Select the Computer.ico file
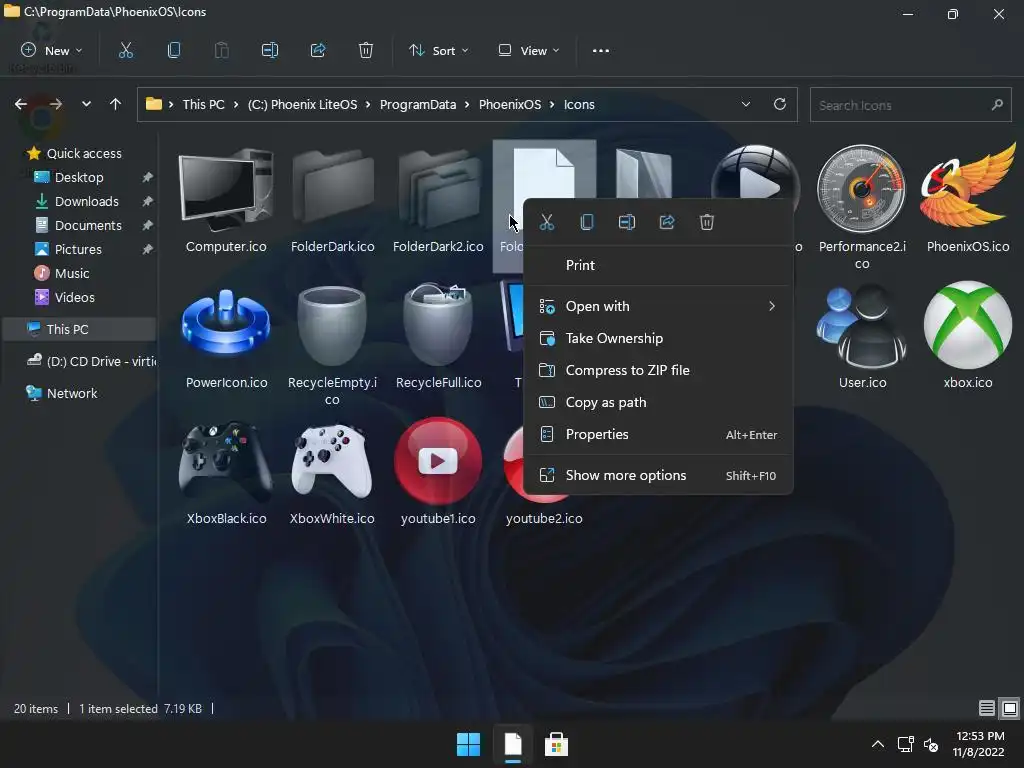Screen dimensions: 1024x768 226,199
